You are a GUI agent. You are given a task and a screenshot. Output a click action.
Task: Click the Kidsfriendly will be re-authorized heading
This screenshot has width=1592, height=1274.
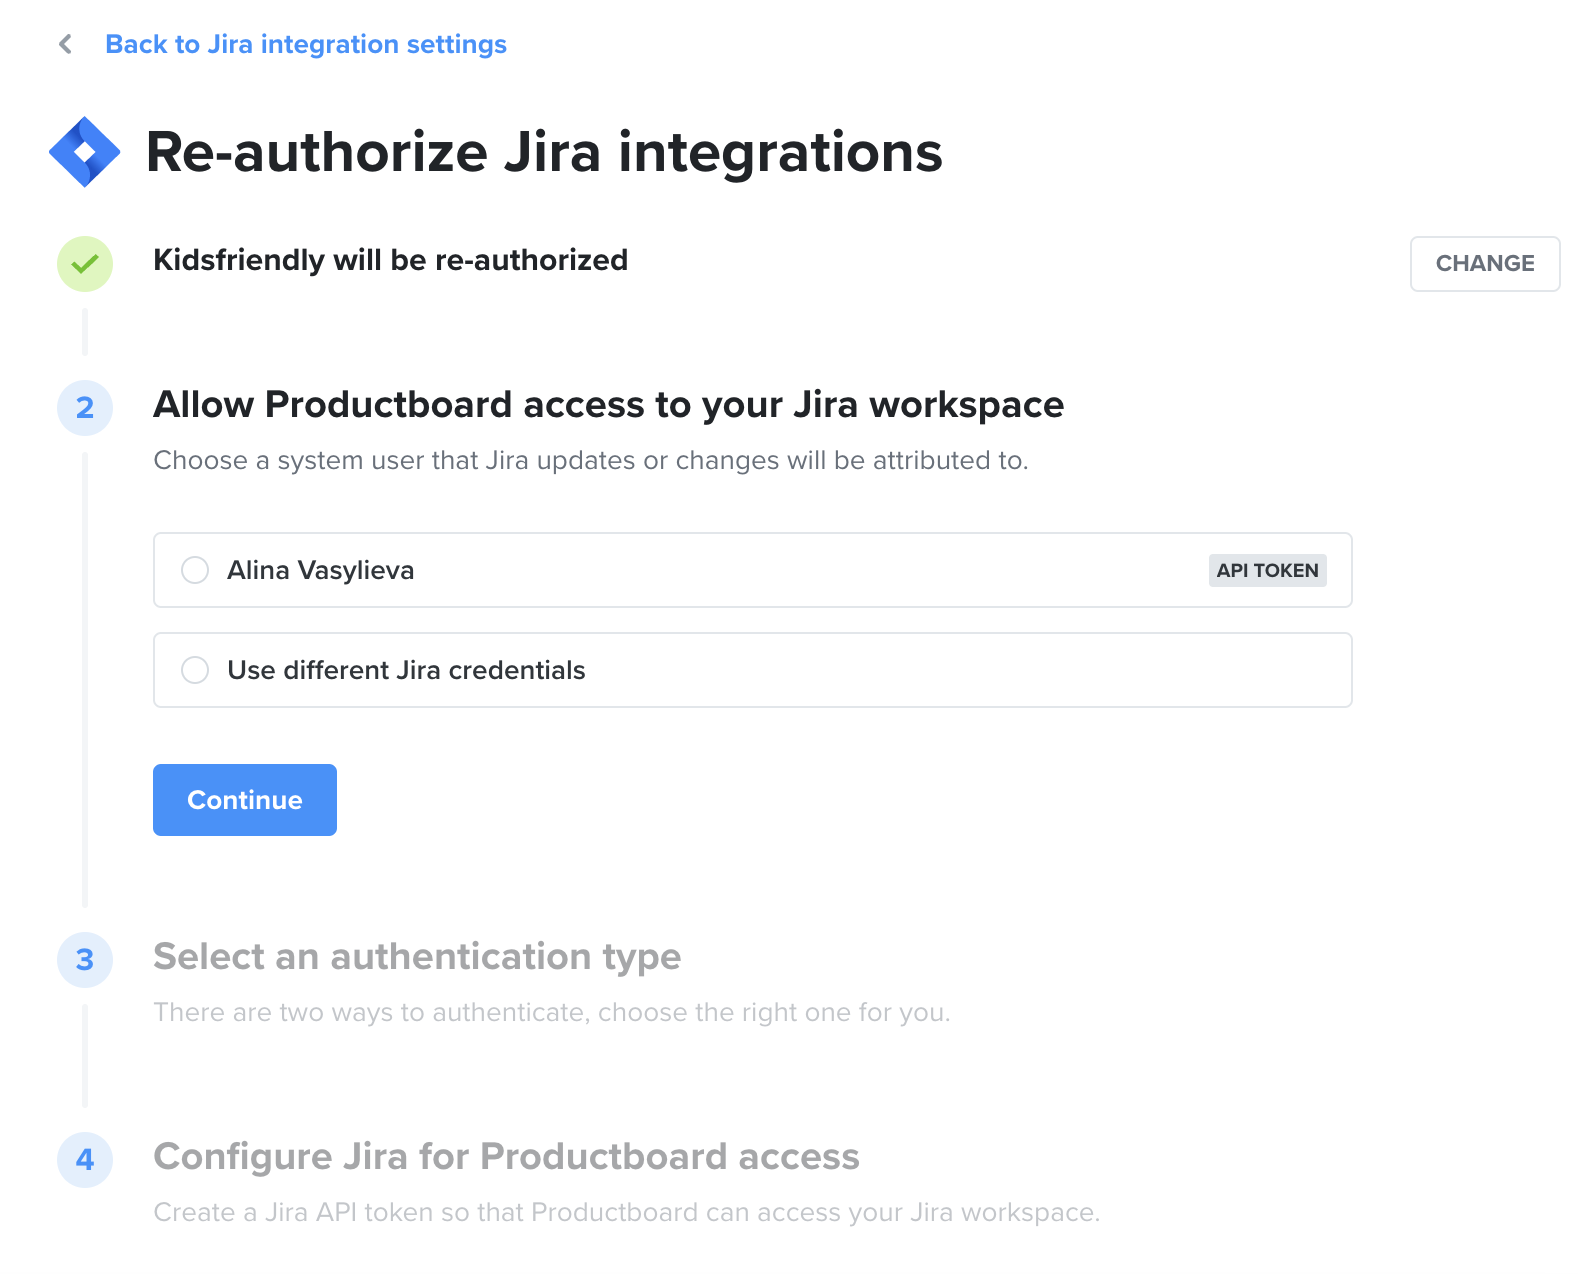tap(390, 260)
